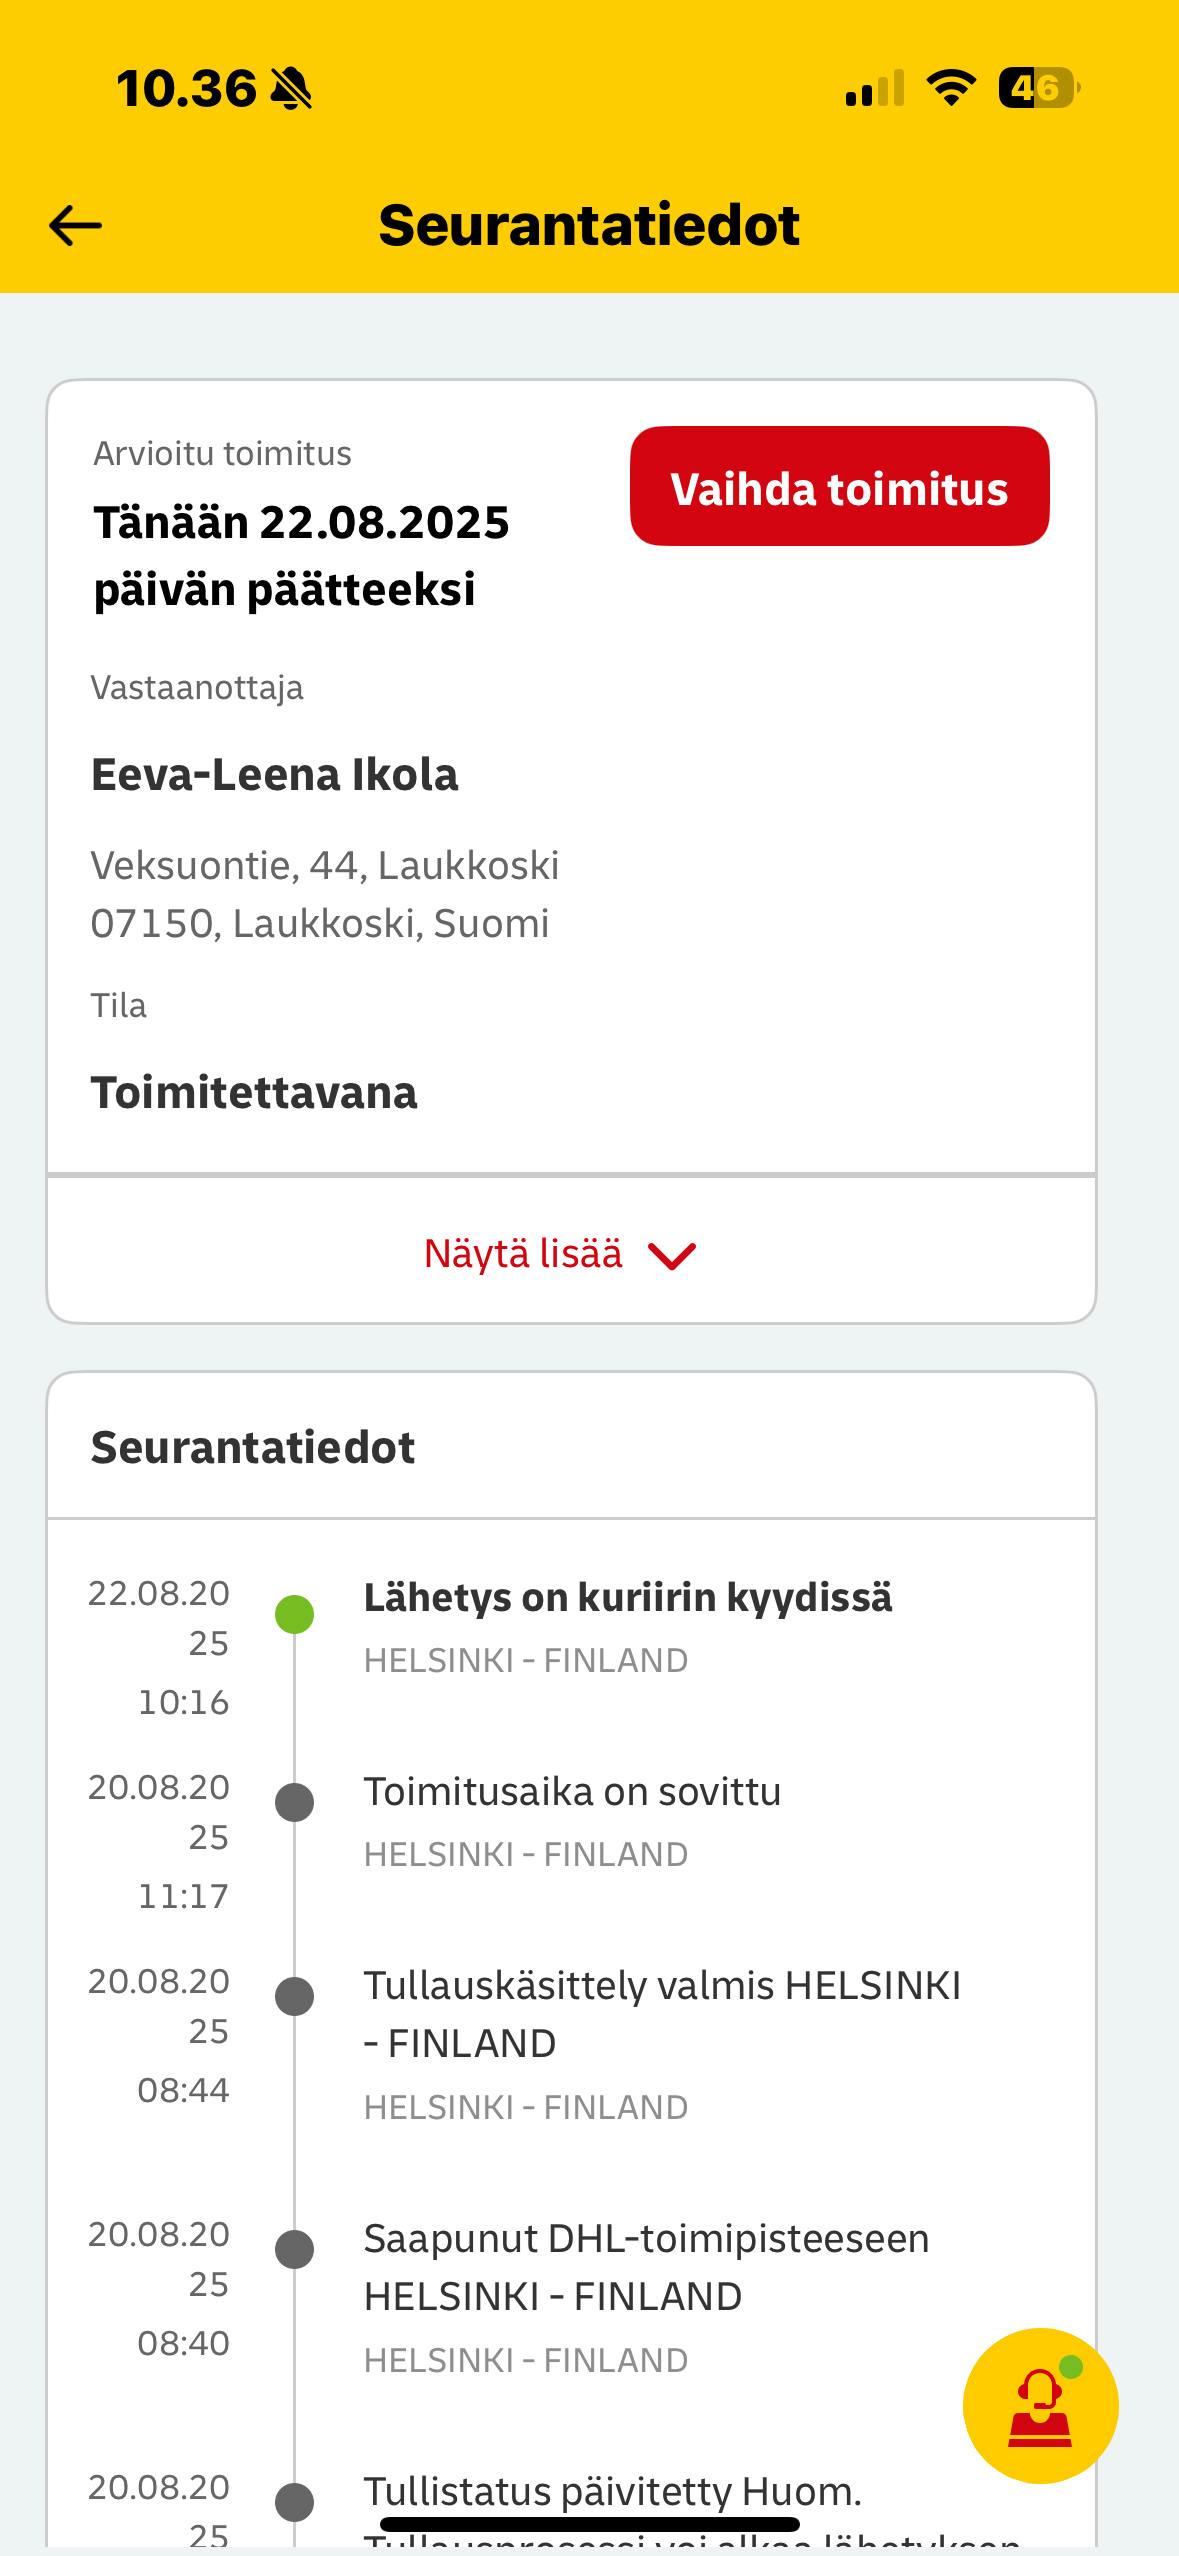The height and width of the screenshot is (2556, 1179).
Task: Open the Lähetys on kuriirin kyydissä entry
Action: click(627, 1598)
